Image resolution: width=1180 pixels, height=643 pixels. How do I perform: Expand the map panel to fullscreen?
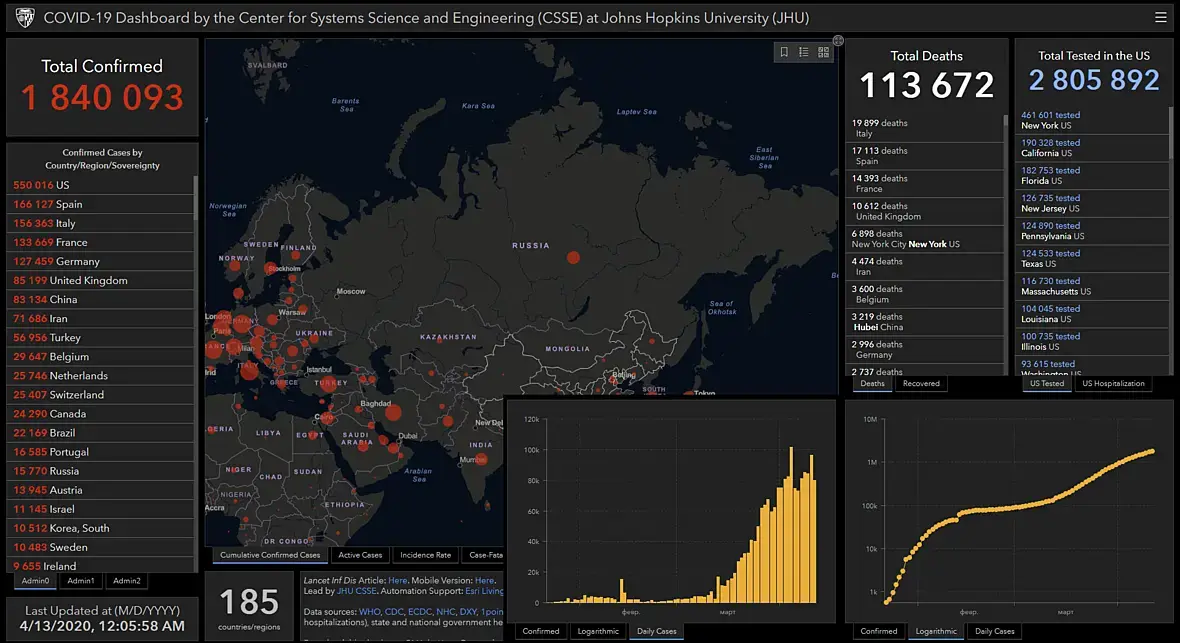click(x=838, y=41)
